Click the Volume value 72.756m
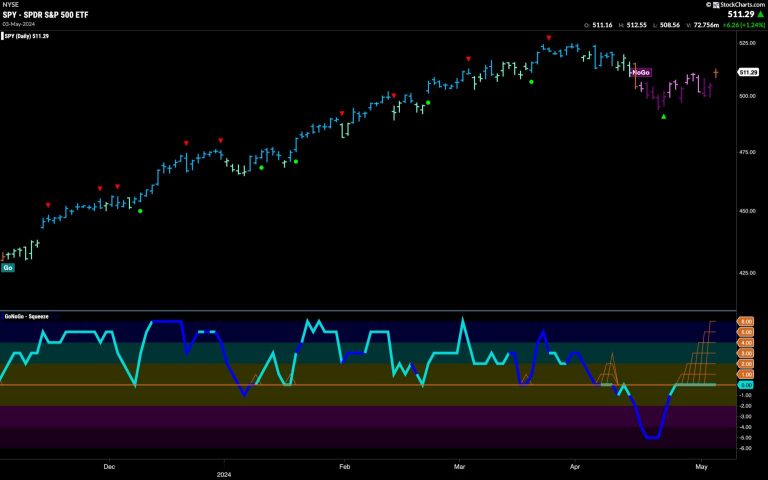 [x=706, y=25]
